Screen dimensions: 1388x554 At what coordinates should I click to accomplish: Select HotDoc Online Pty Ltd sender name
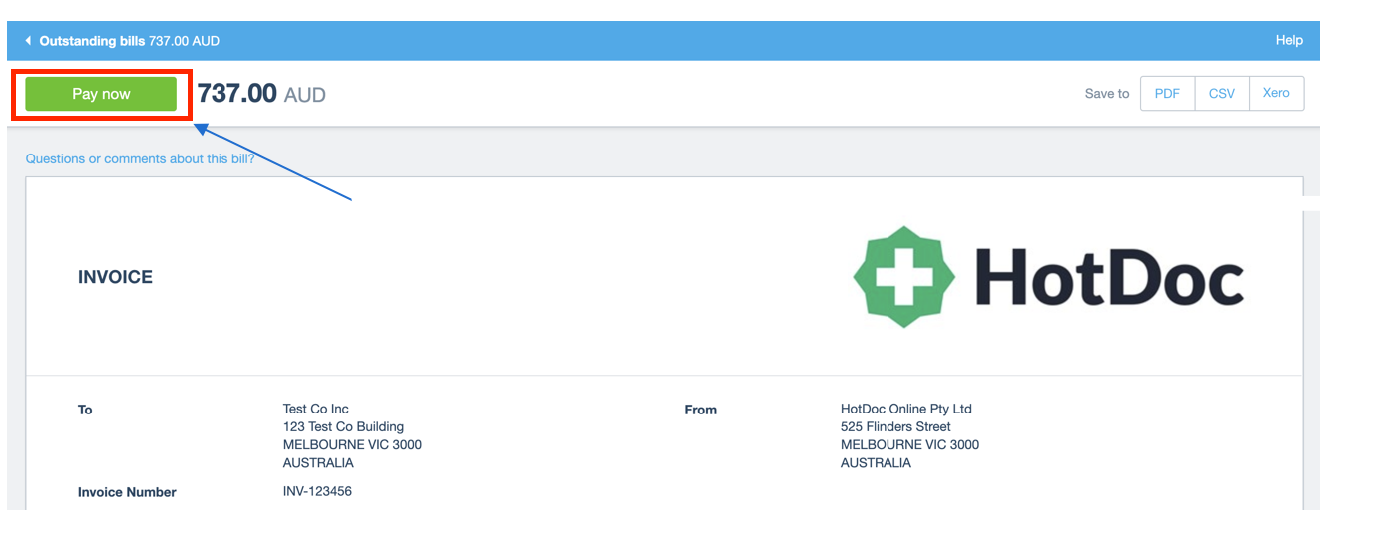(906, 409)
